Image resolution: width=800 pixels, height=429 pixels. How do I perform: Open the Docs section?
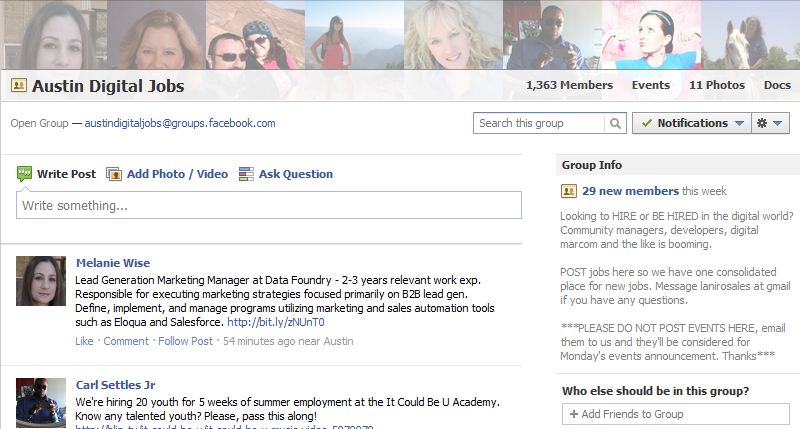[777, 86]
